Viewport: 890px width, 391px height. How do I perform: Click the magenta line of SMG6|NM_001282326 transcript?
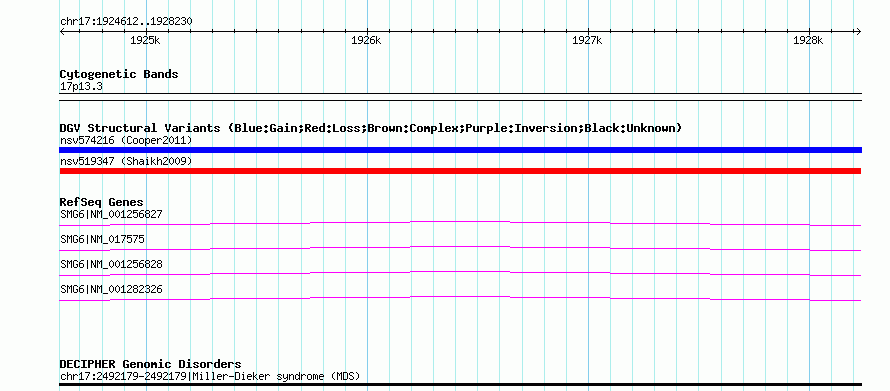click(460, 298)
